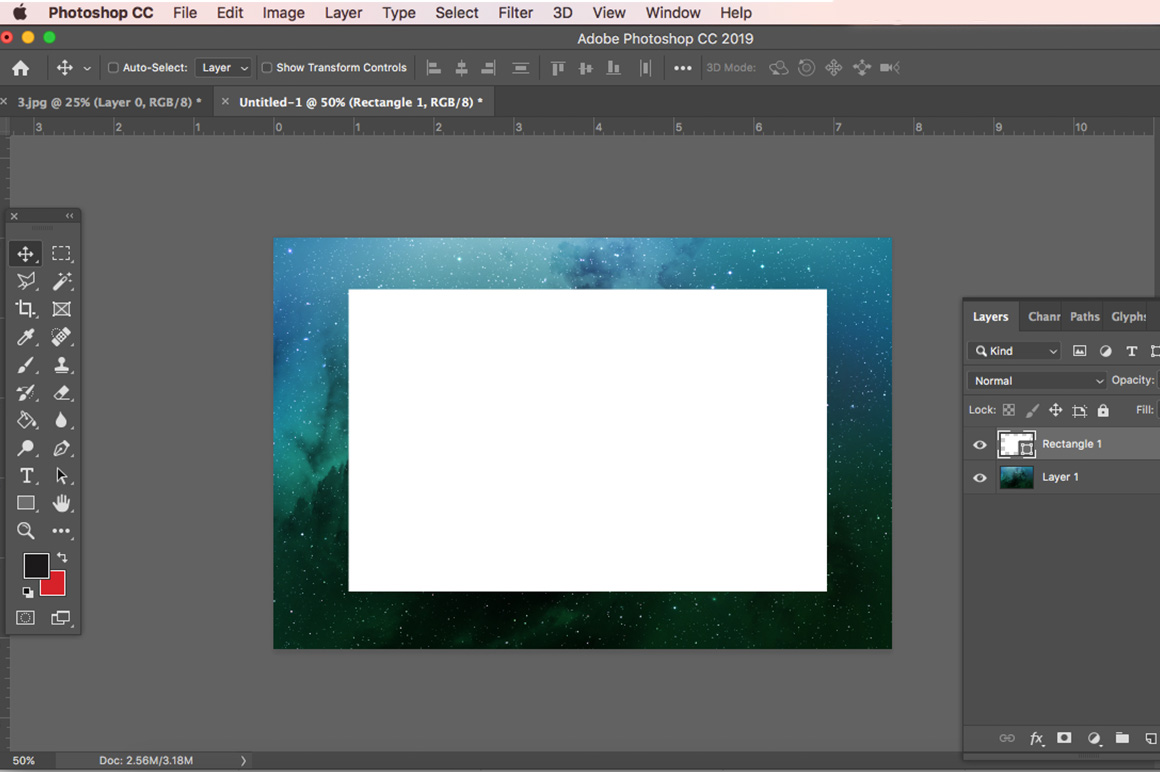Switch to 3.jpg document tab
Screen dimensions: 1160x772
tap(109, 102)
